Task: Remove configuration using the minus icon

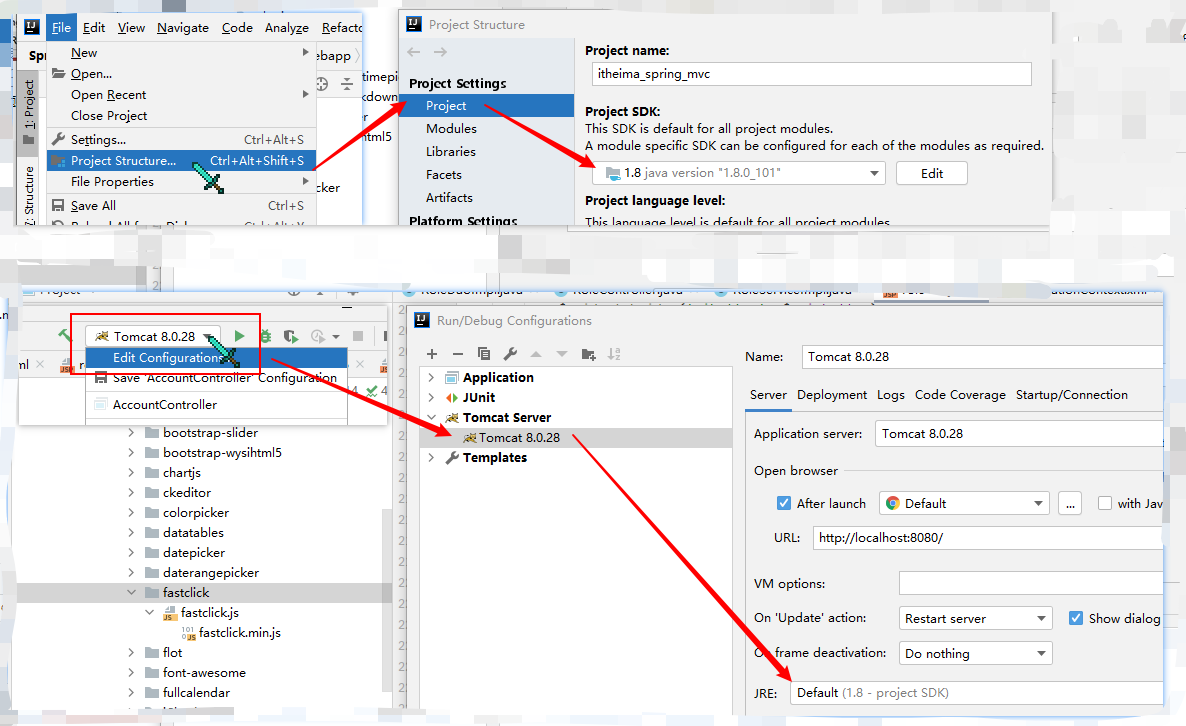Action: (x=458, y=354)
